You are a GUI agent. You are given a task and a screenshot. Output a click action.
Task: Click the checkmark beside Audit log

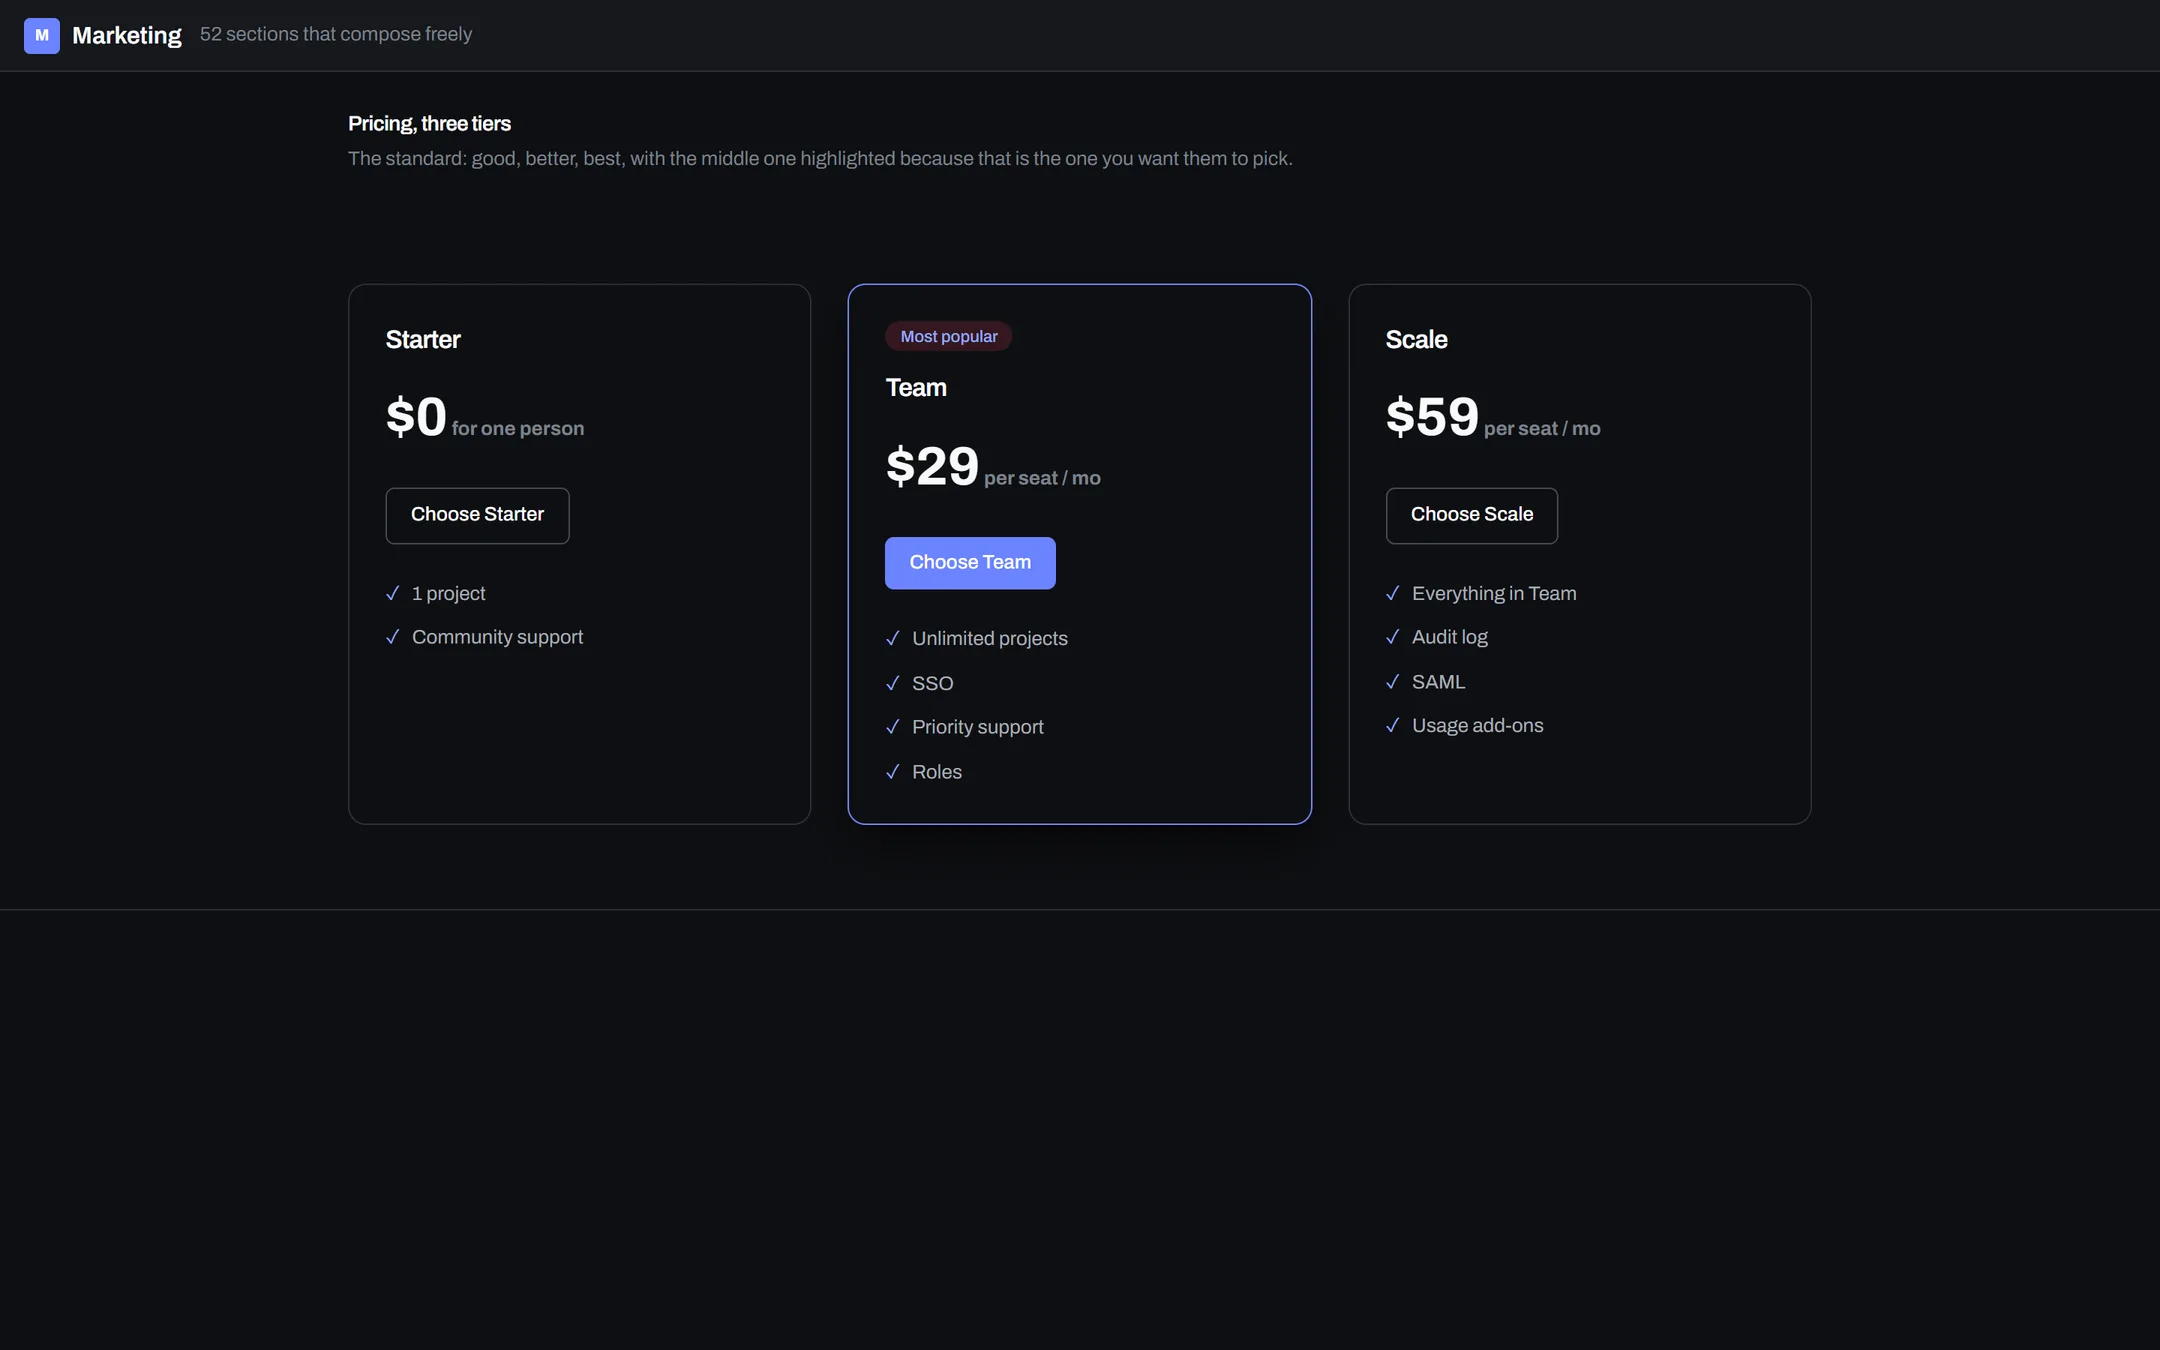tap(1393, 637)
